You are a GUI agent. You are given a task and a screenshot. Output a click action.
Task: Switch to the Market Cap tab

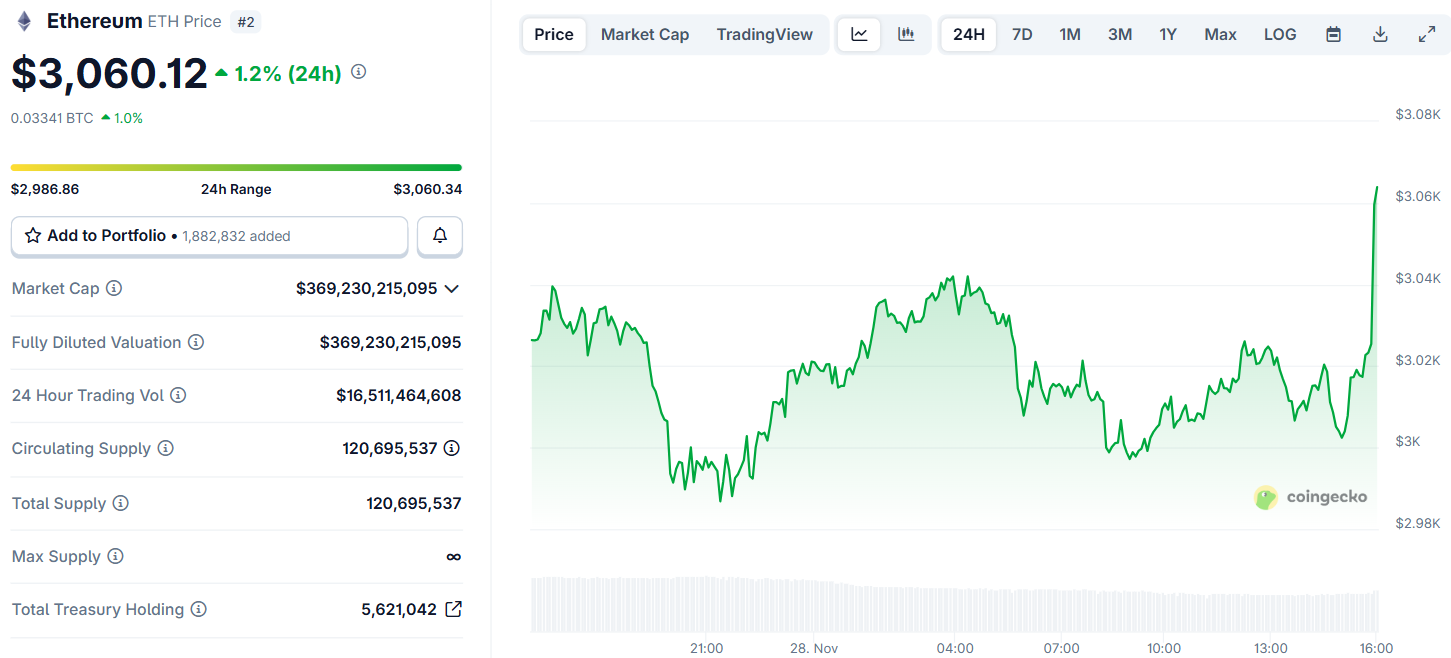[x=645, y=33]
